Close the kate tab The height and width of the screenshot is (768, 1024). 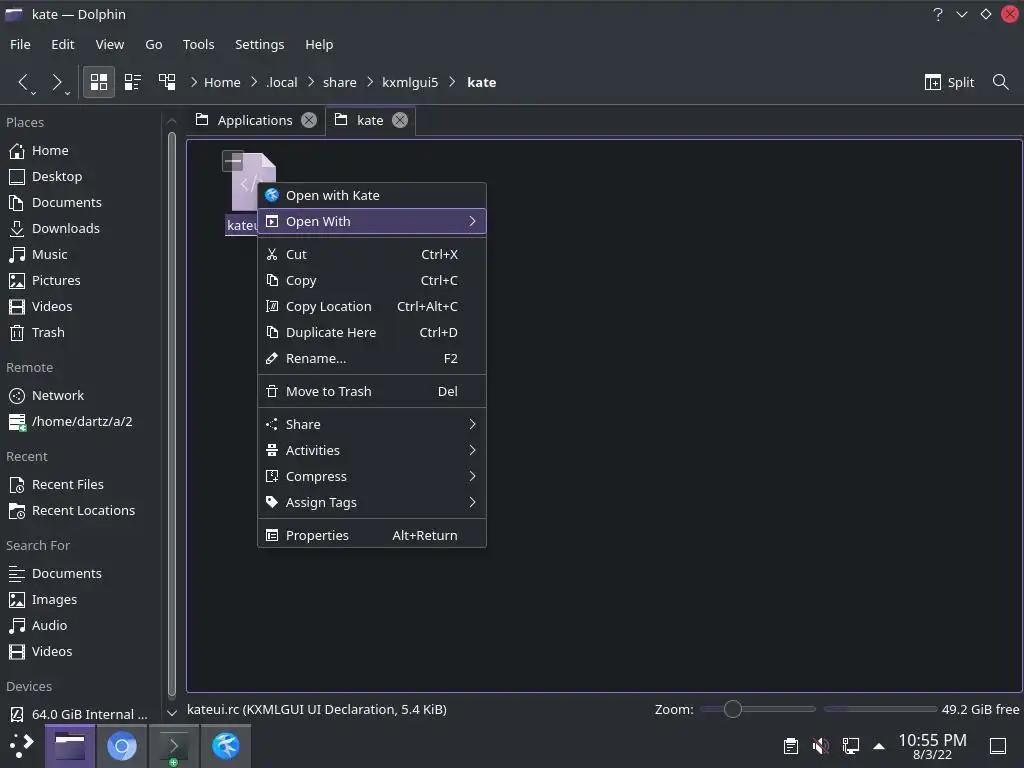tap(400, 120)
